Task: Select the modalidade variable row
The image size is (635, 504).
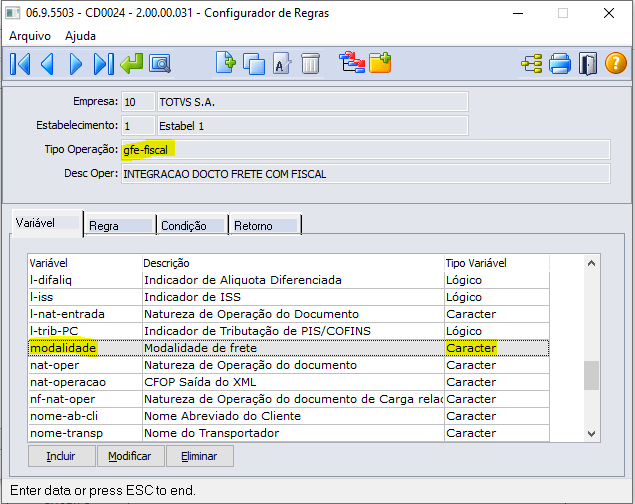Action: [289, 348]
